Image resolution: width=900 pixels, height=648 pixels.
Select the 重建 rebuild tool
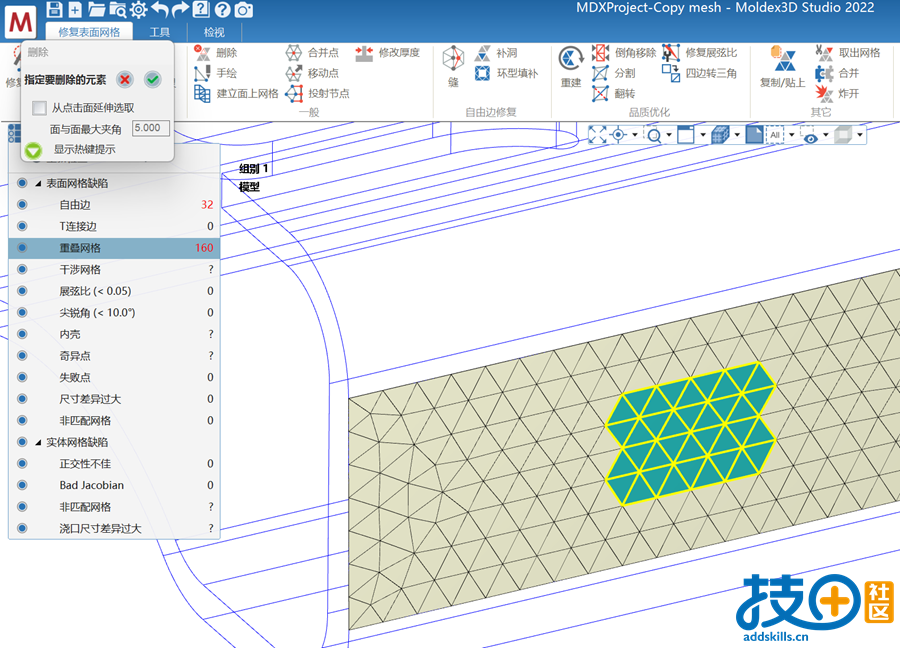(571, 67)
